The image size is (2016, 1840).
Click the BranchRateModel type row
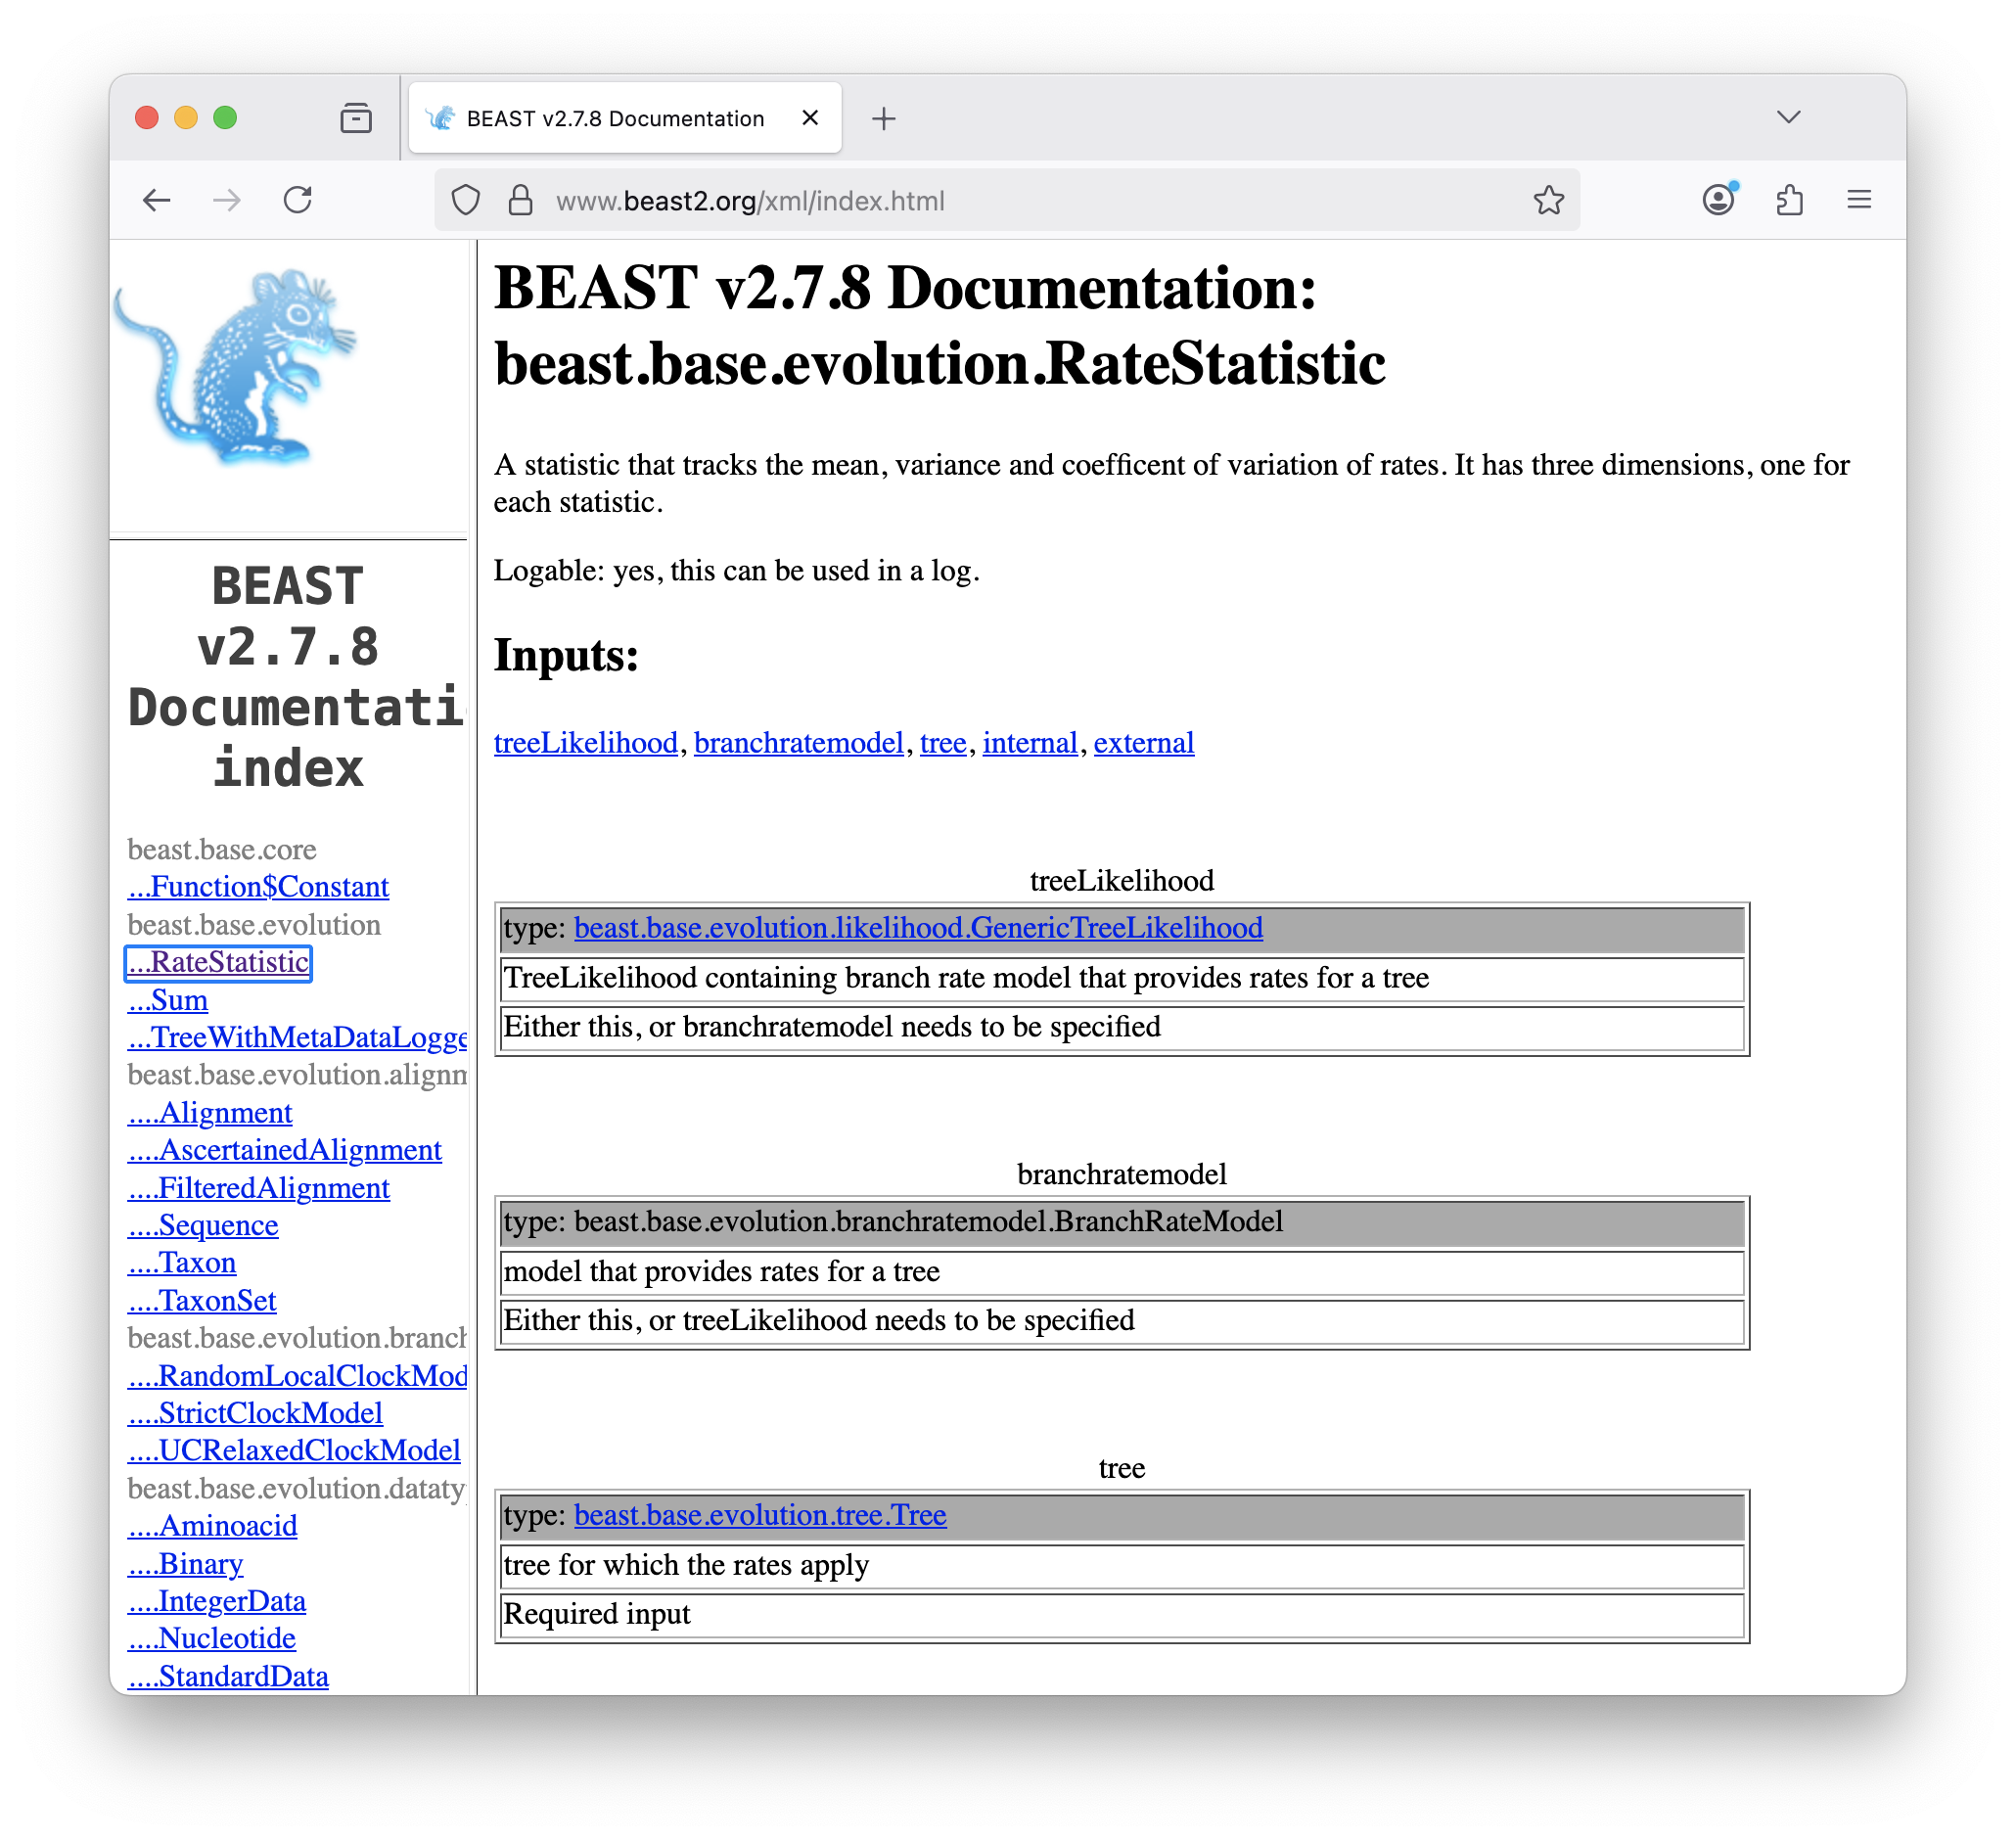coord(1121,1222)
